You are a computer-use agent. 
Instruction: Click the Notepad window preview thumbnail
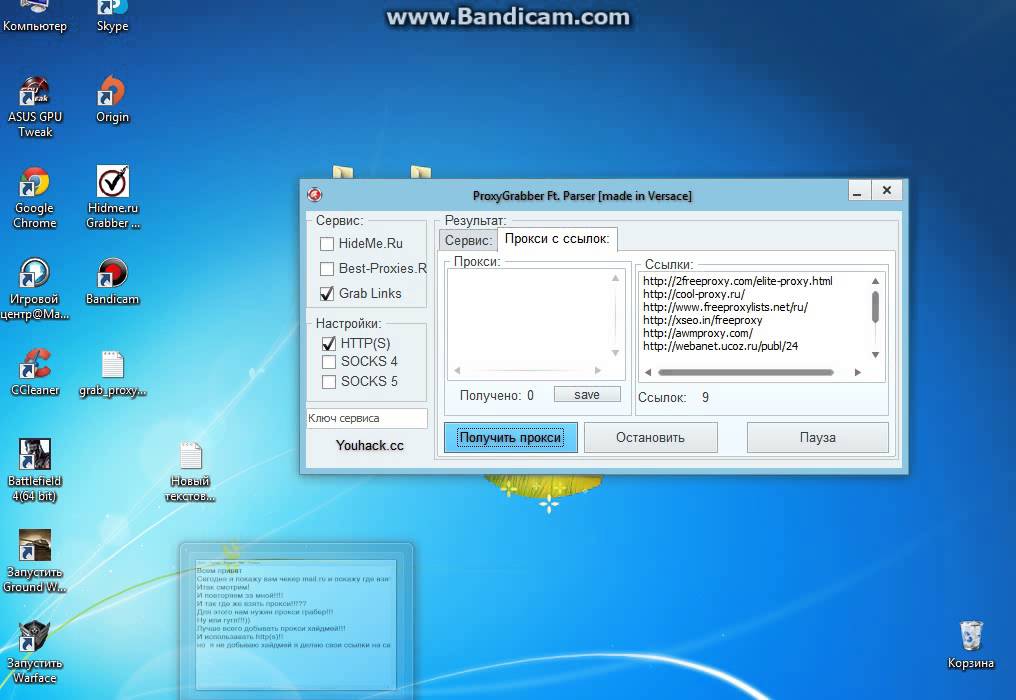296,622
